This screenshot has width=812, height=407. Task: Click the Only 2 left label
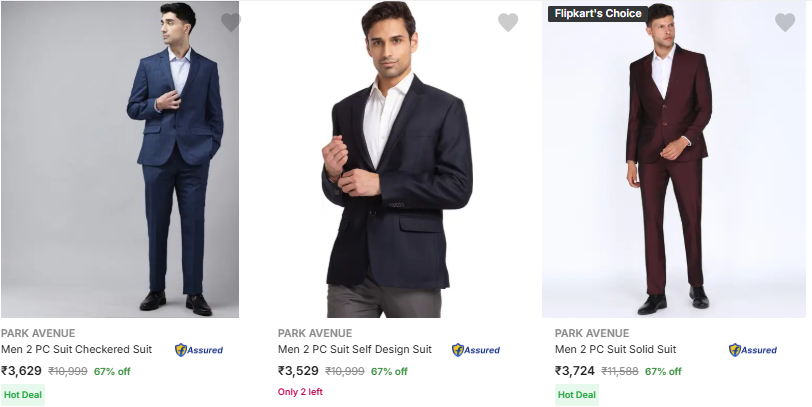[x=300, y=392]
